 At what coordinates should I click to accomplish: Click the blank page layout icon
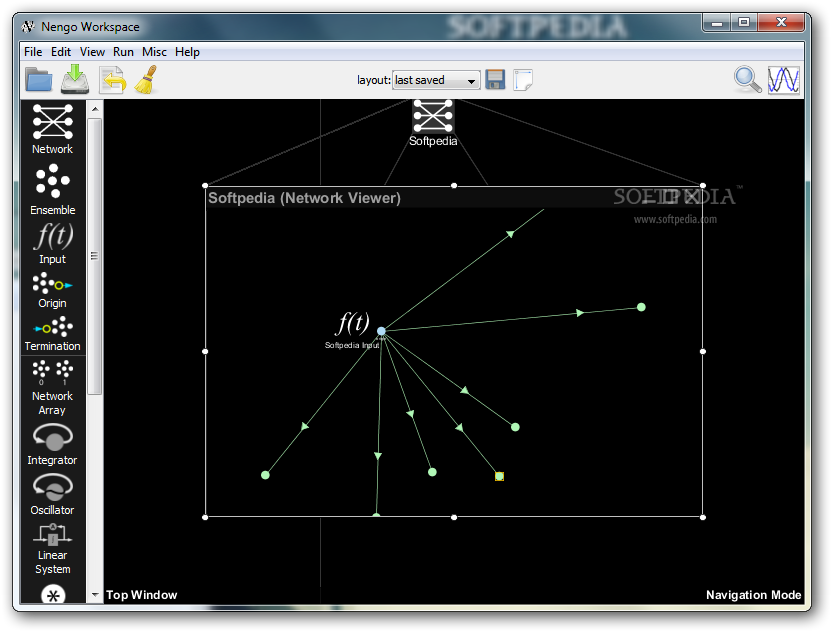(523, 80)
